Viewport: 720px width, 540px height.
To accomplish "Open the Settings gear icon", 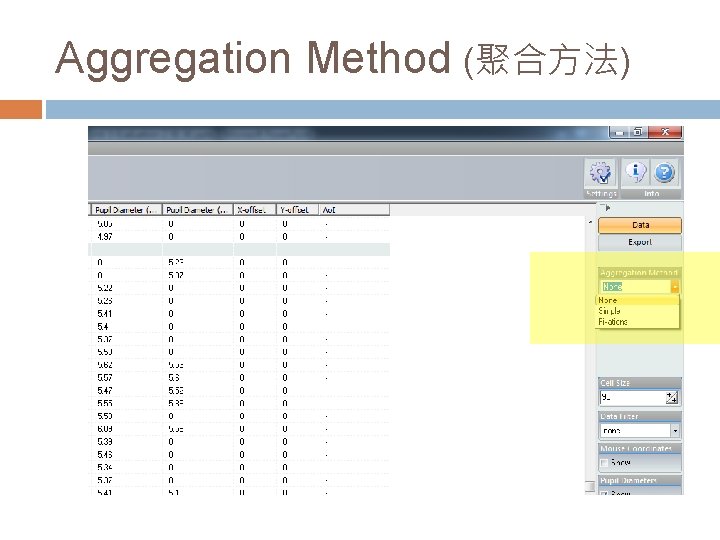I will 601,173.
